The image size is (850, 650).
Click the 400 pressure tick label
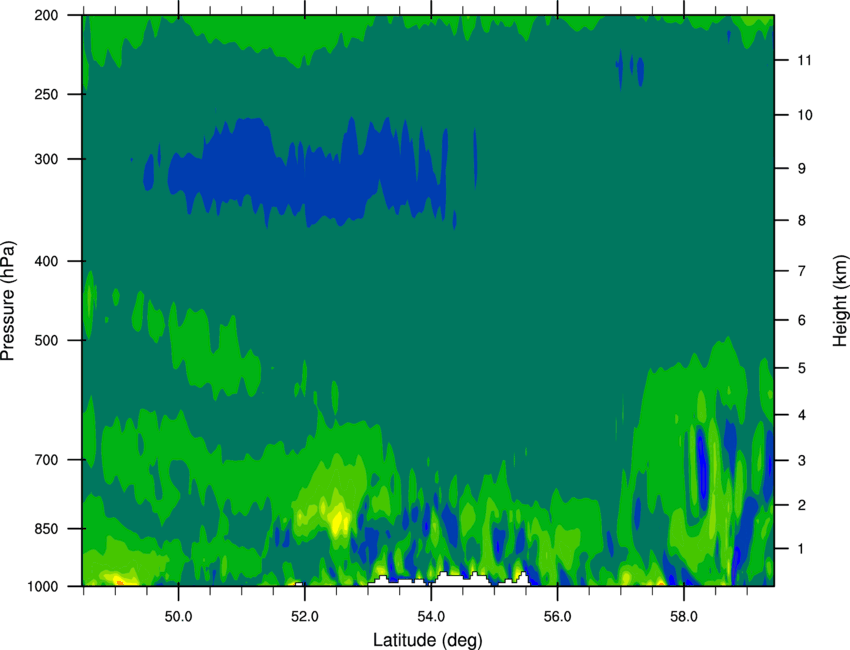pos(46,261)
